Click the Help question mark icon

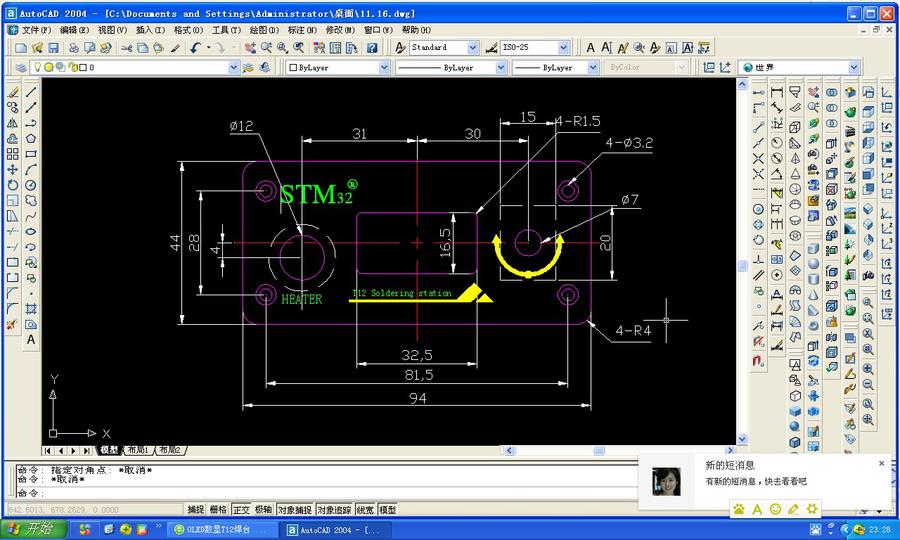[372, 48]
